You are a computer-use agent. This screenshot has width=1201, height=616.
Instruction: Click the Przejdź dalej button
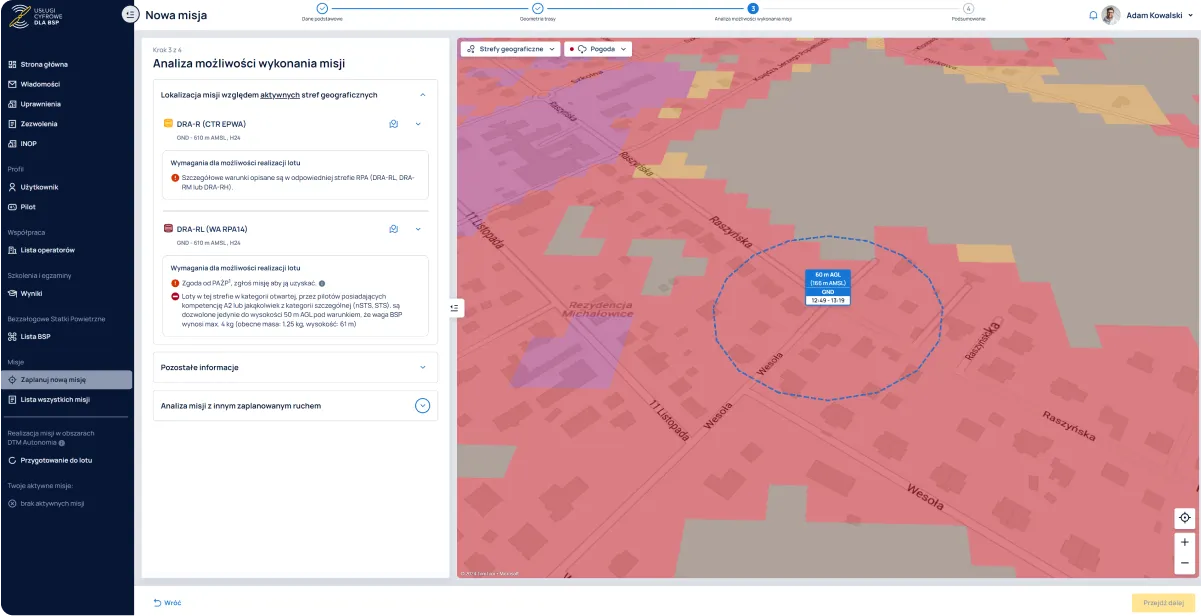pos(1162,603)
